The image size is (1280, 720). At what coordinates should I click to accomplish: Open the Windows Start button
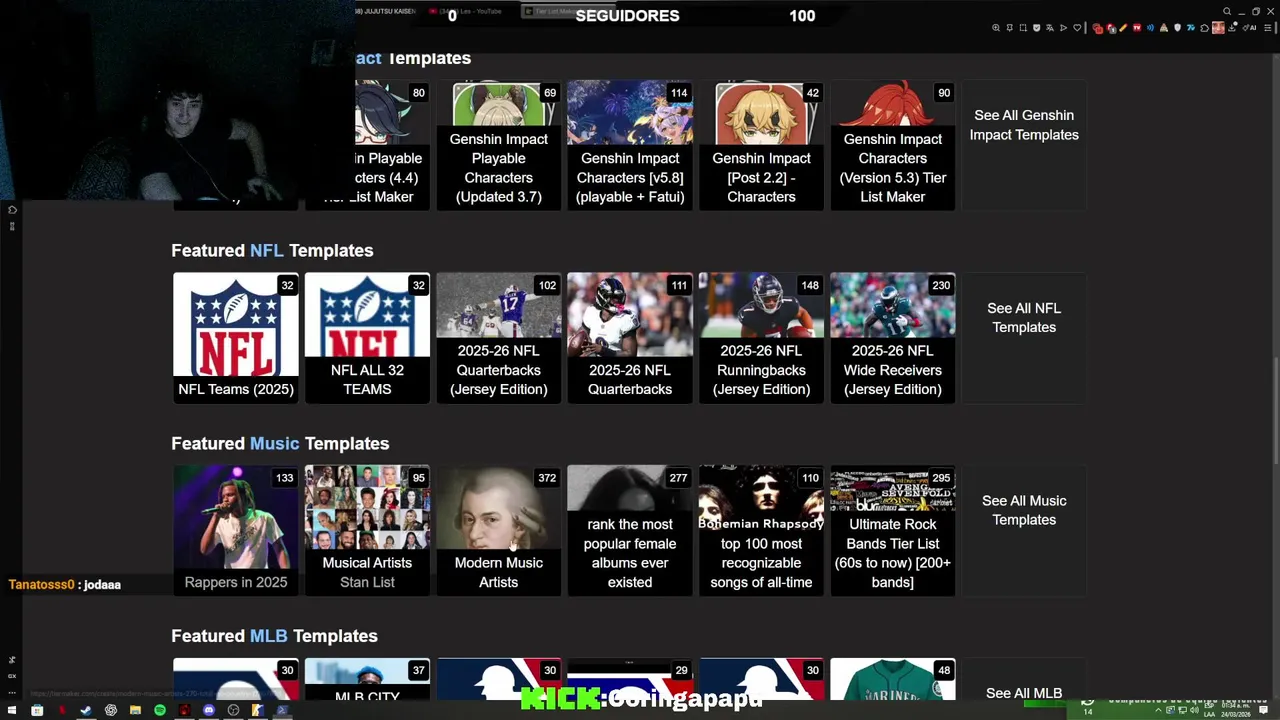(12, 710)
